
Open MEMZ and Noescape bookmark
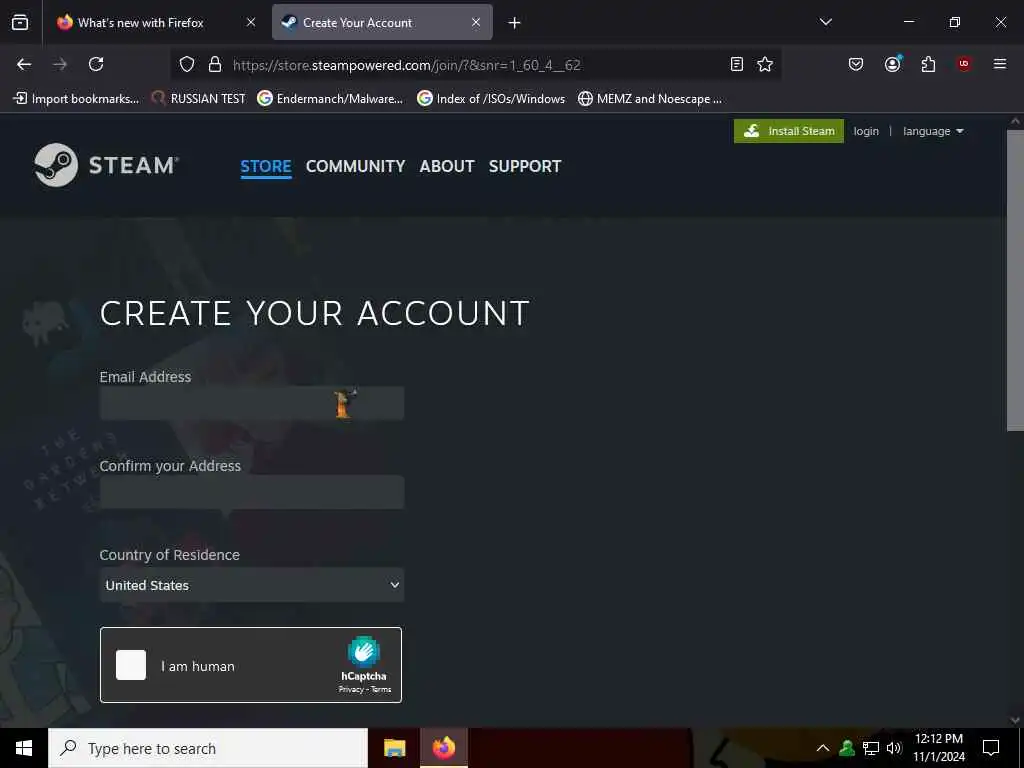[x=650, y=99]
